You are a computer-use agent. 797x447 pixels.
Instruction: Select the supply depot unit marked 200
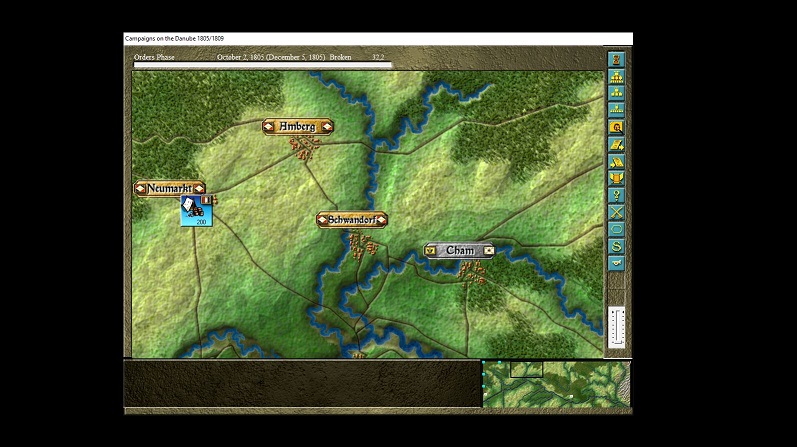(197, 211)
